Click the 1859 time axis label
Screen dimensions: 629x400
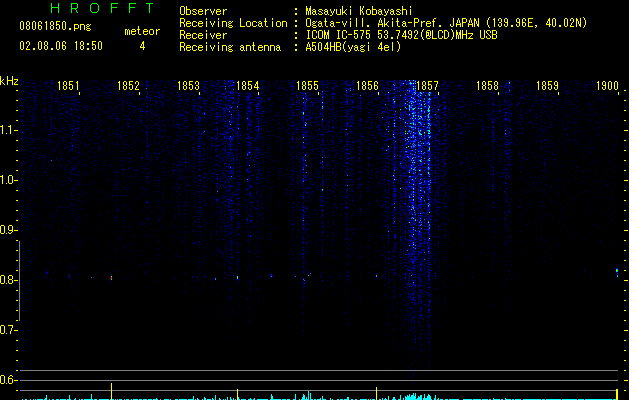[x=547, y=86]
